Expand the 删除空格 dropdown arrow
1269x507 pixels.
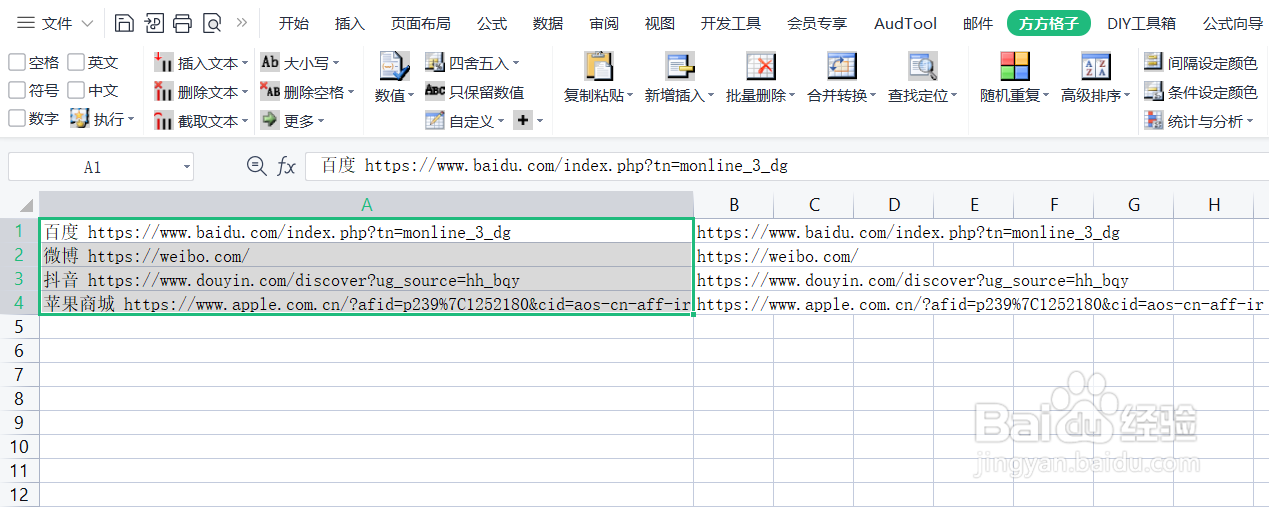[x=351, y=93]
